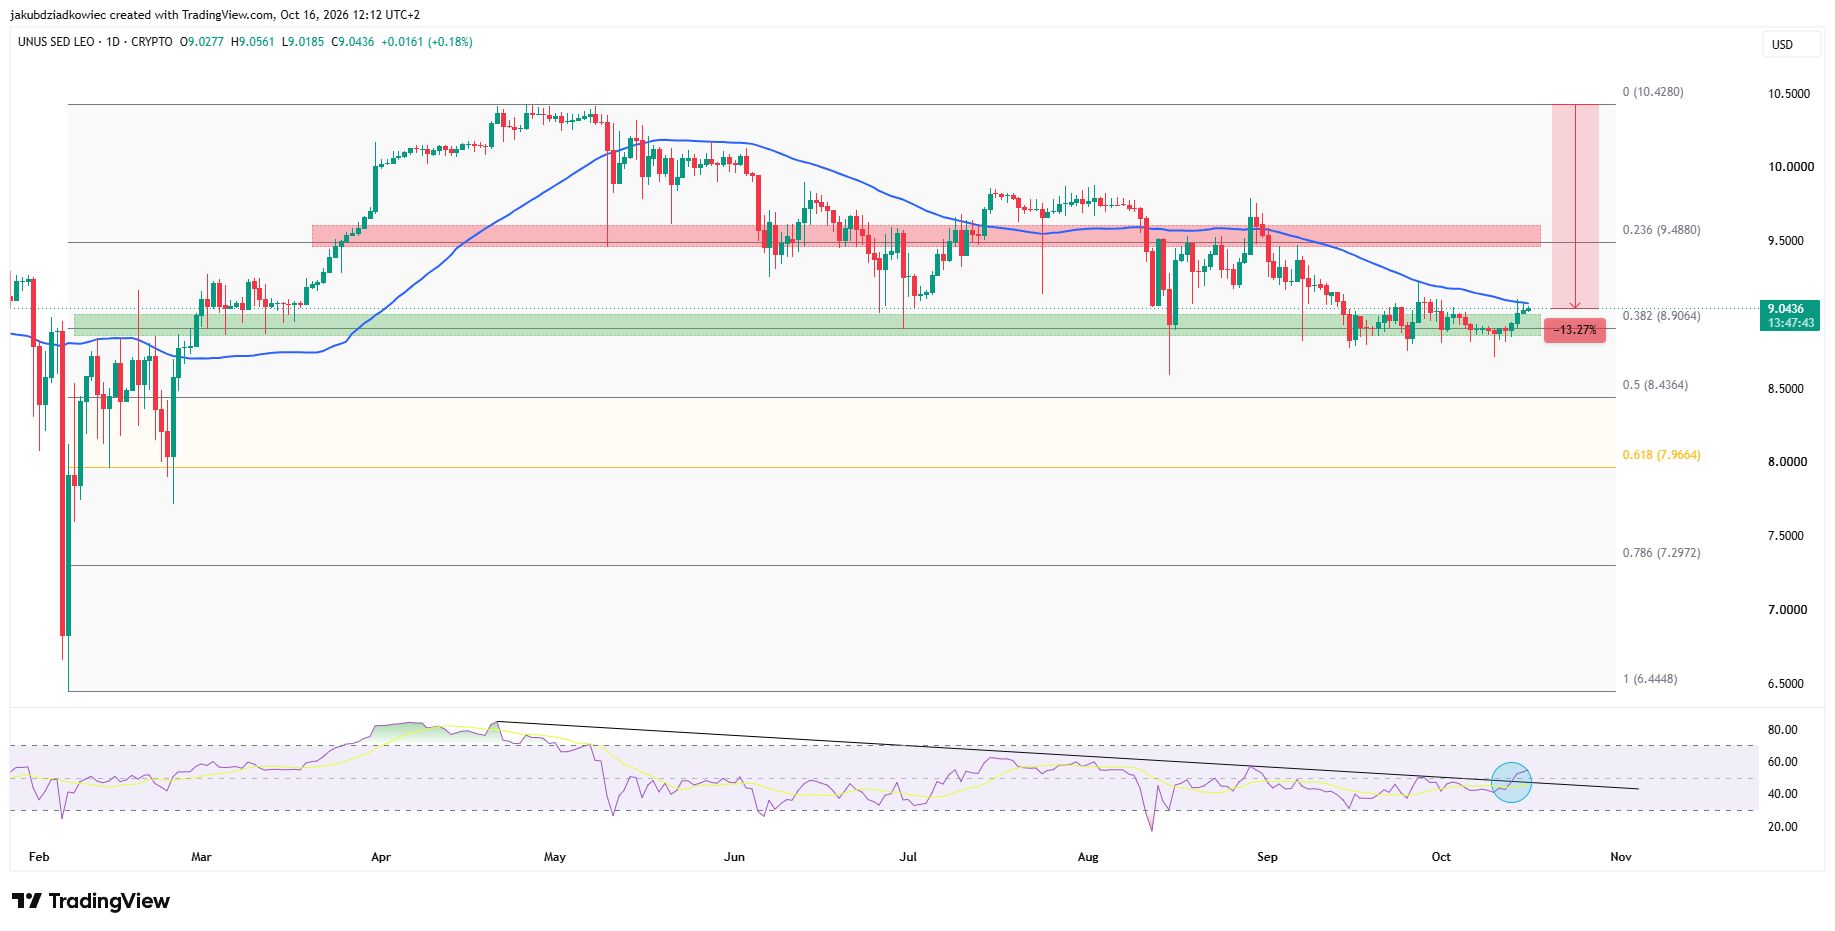Select the 0 (10.4280) Fibonacci label
Image resolution: width=1835 pixels, height=931 pixels.
[1653, 92]
